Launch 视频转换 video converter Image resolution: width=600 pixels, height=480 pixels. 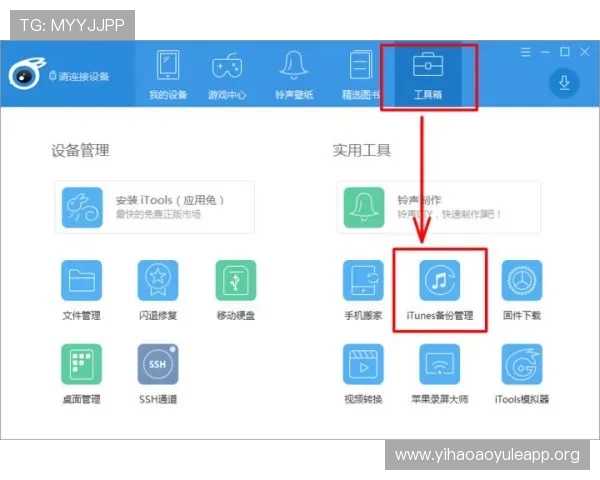[363, 364]
